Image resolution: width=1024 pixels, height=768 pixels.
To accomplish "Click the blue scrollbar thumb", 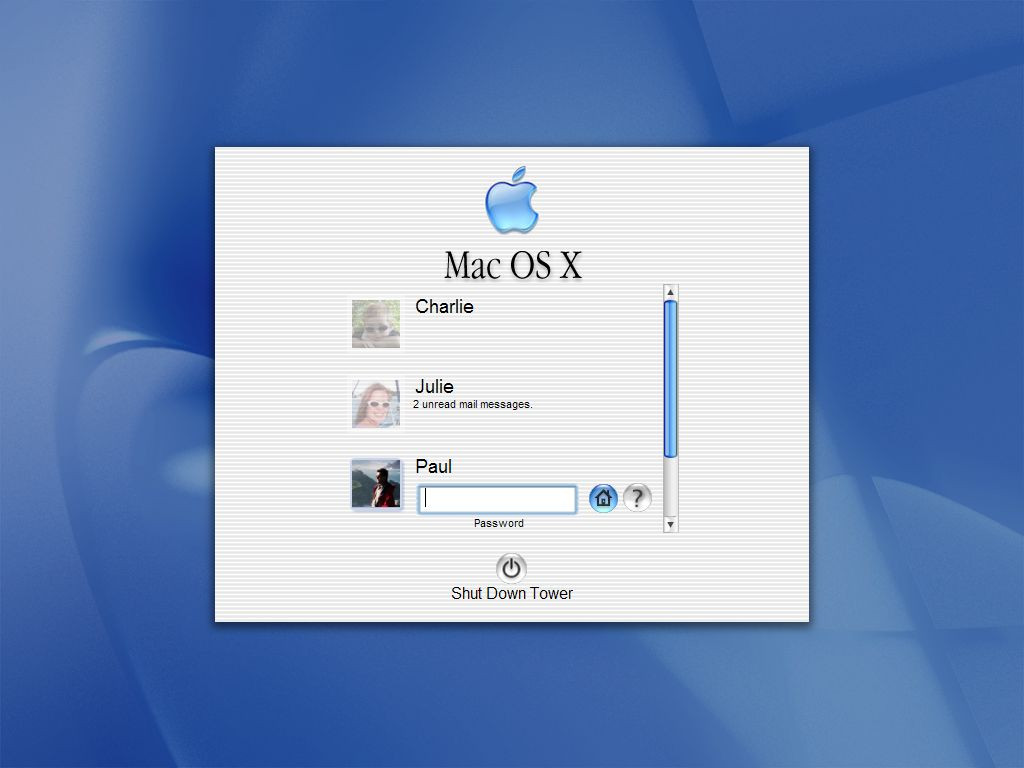I will (x=670, y=379).
